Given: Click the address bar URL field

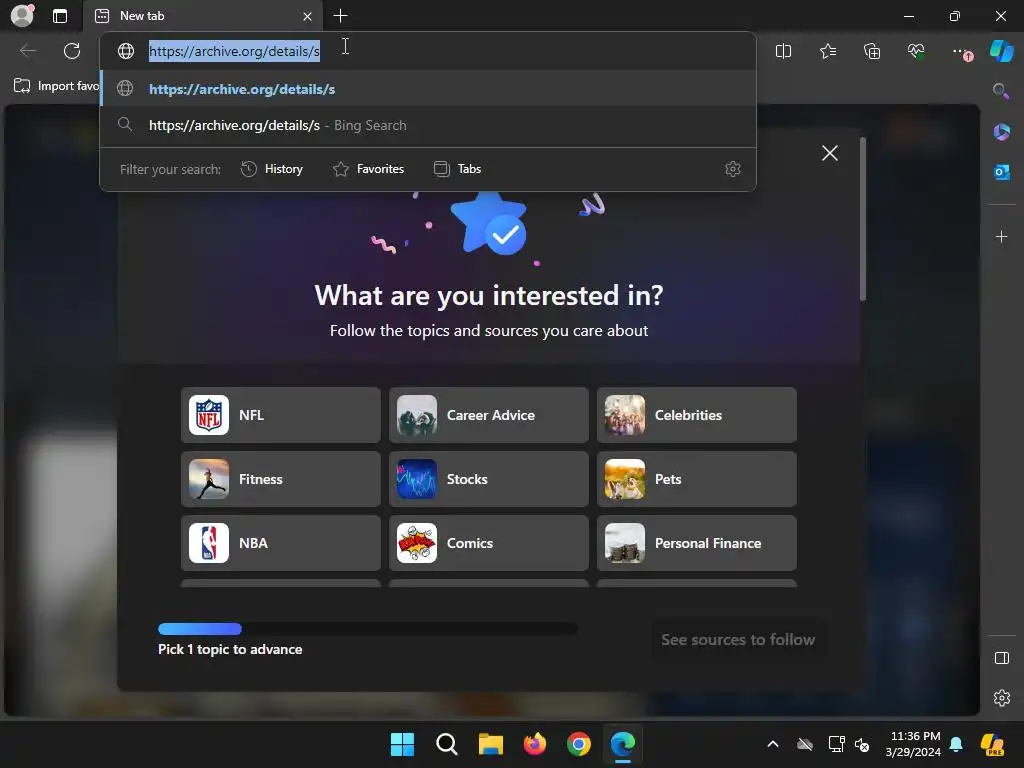Looking at the screenshot, I should point(428,50).
